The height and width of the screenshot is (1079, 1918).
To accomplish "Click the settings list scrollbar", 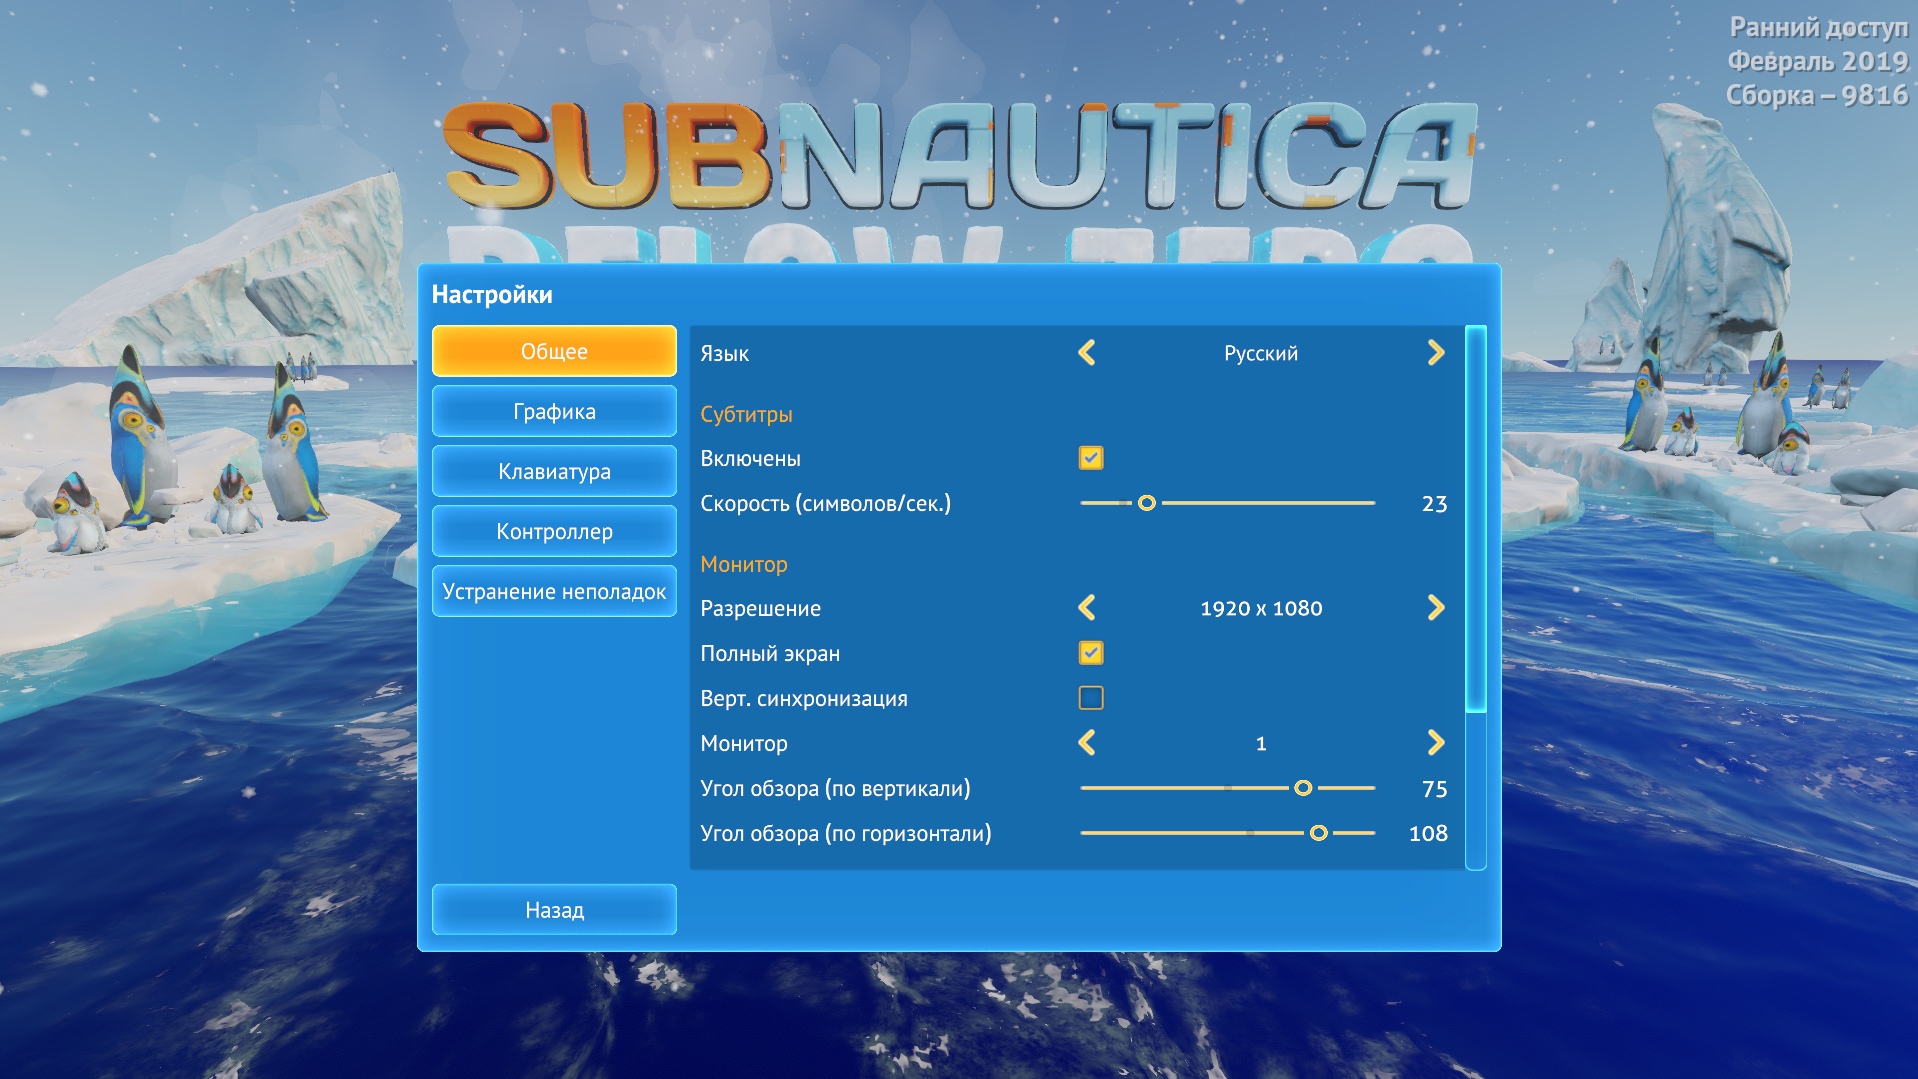I will pos(1475,520).
